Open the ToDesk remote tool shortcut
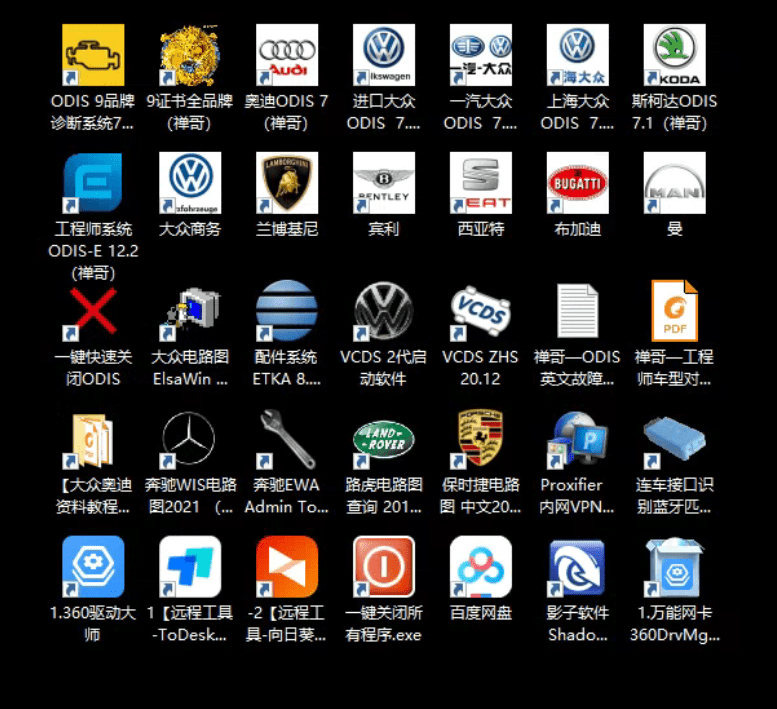777x709 pixels. 190,568
